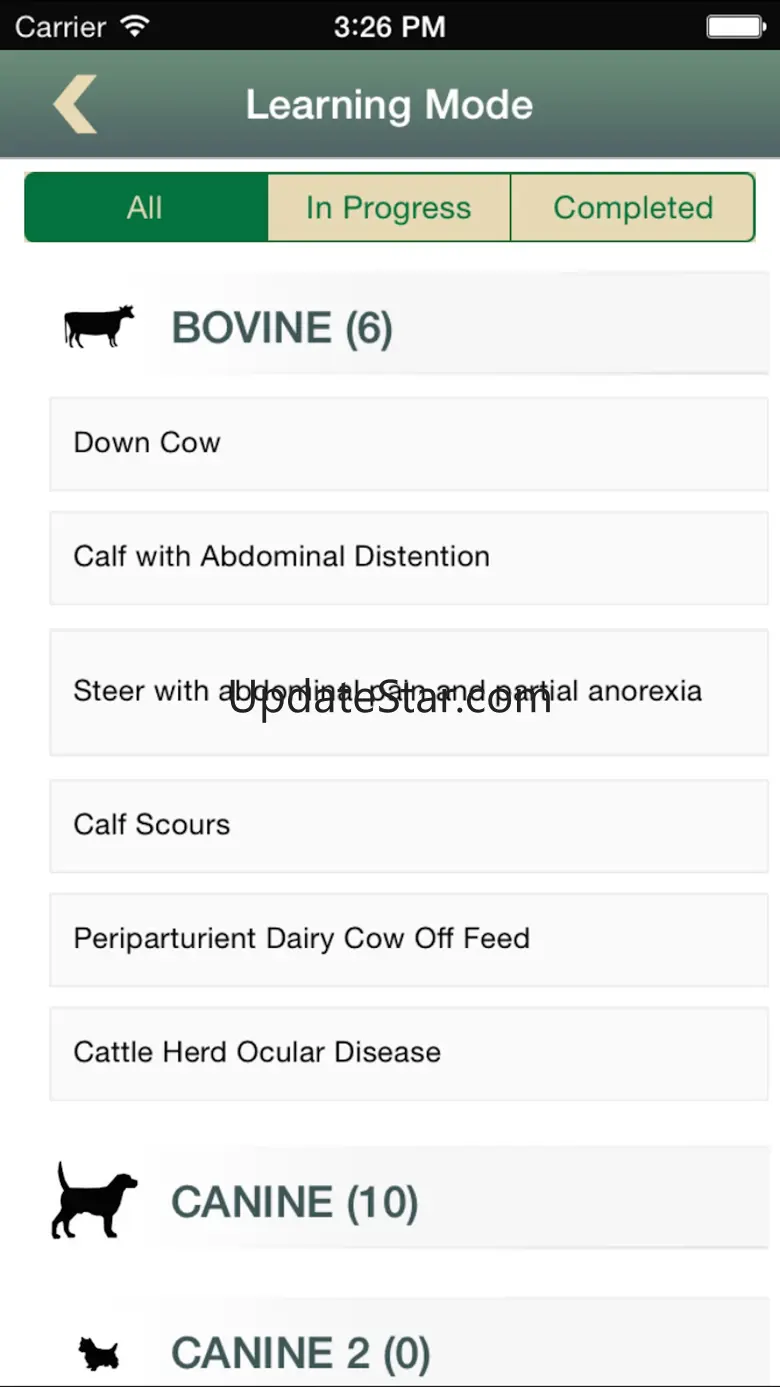780x1387 pixels.
Task: Click the small terrier icon
Action: click(x=99, y=1354)
